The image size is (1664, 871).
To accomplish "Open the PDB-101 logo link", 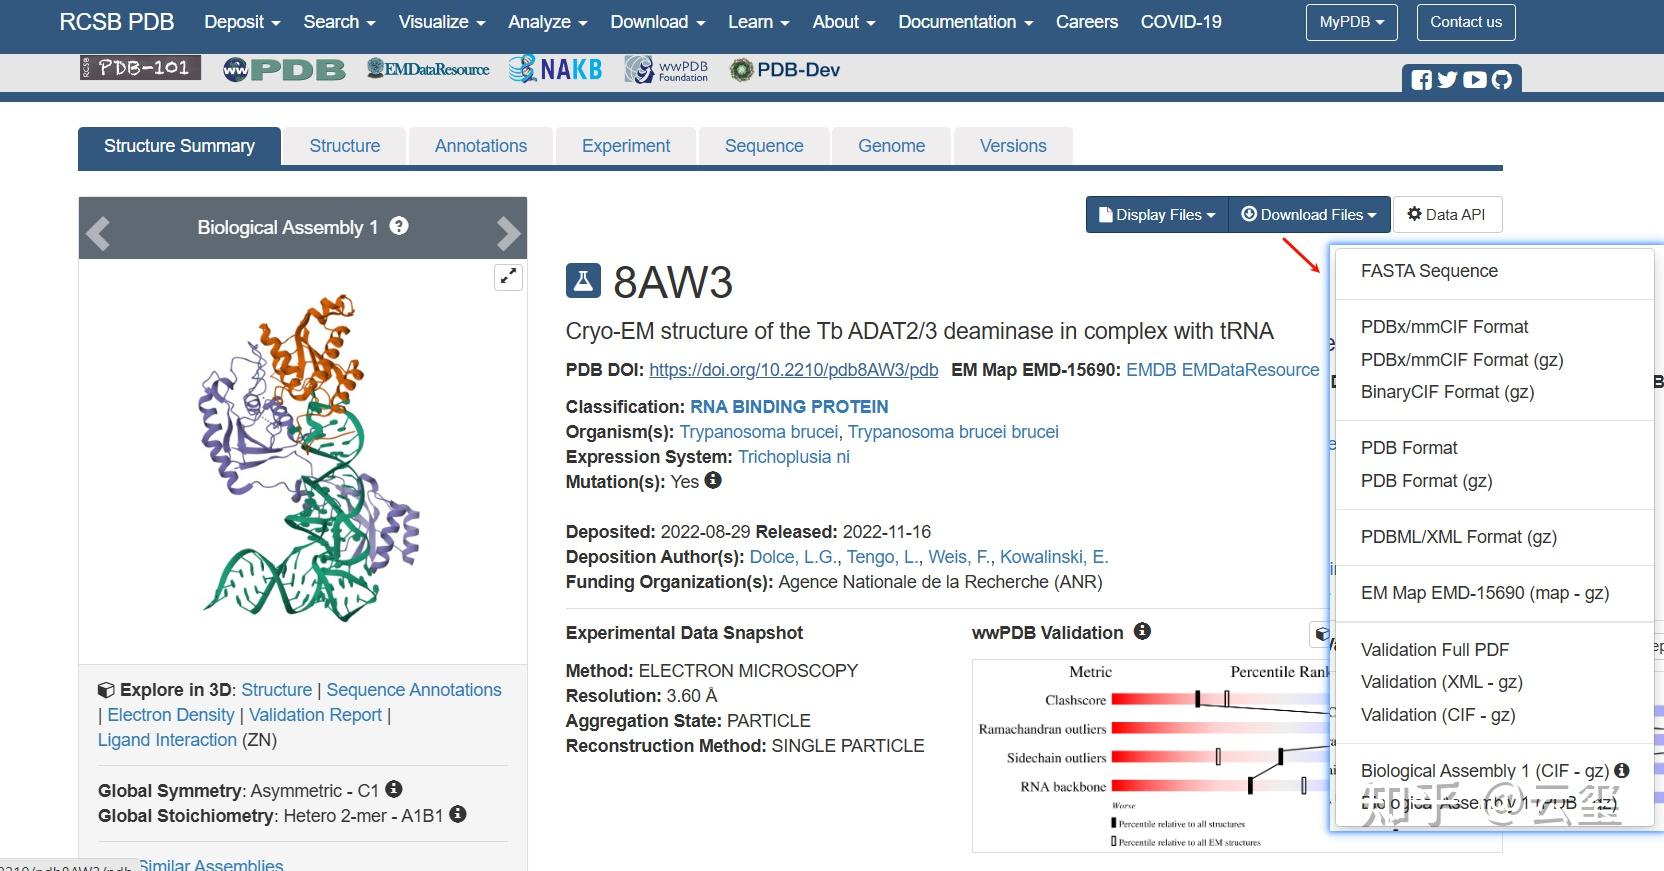I will point(140,68).
